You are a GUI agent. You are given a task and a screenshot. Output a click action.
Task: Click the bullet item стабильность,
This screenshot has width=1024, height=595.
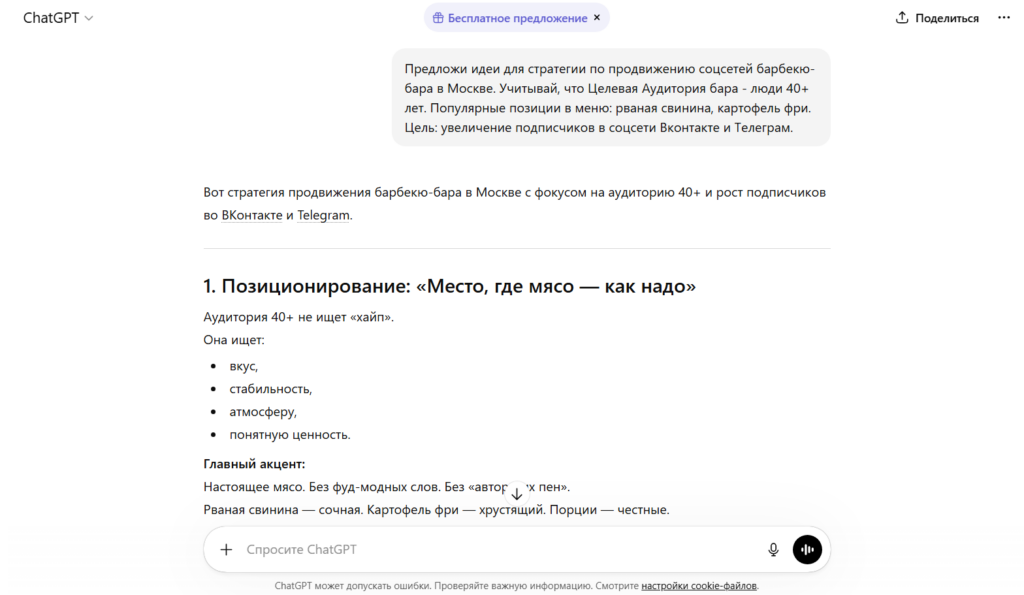tap(270, 389)
